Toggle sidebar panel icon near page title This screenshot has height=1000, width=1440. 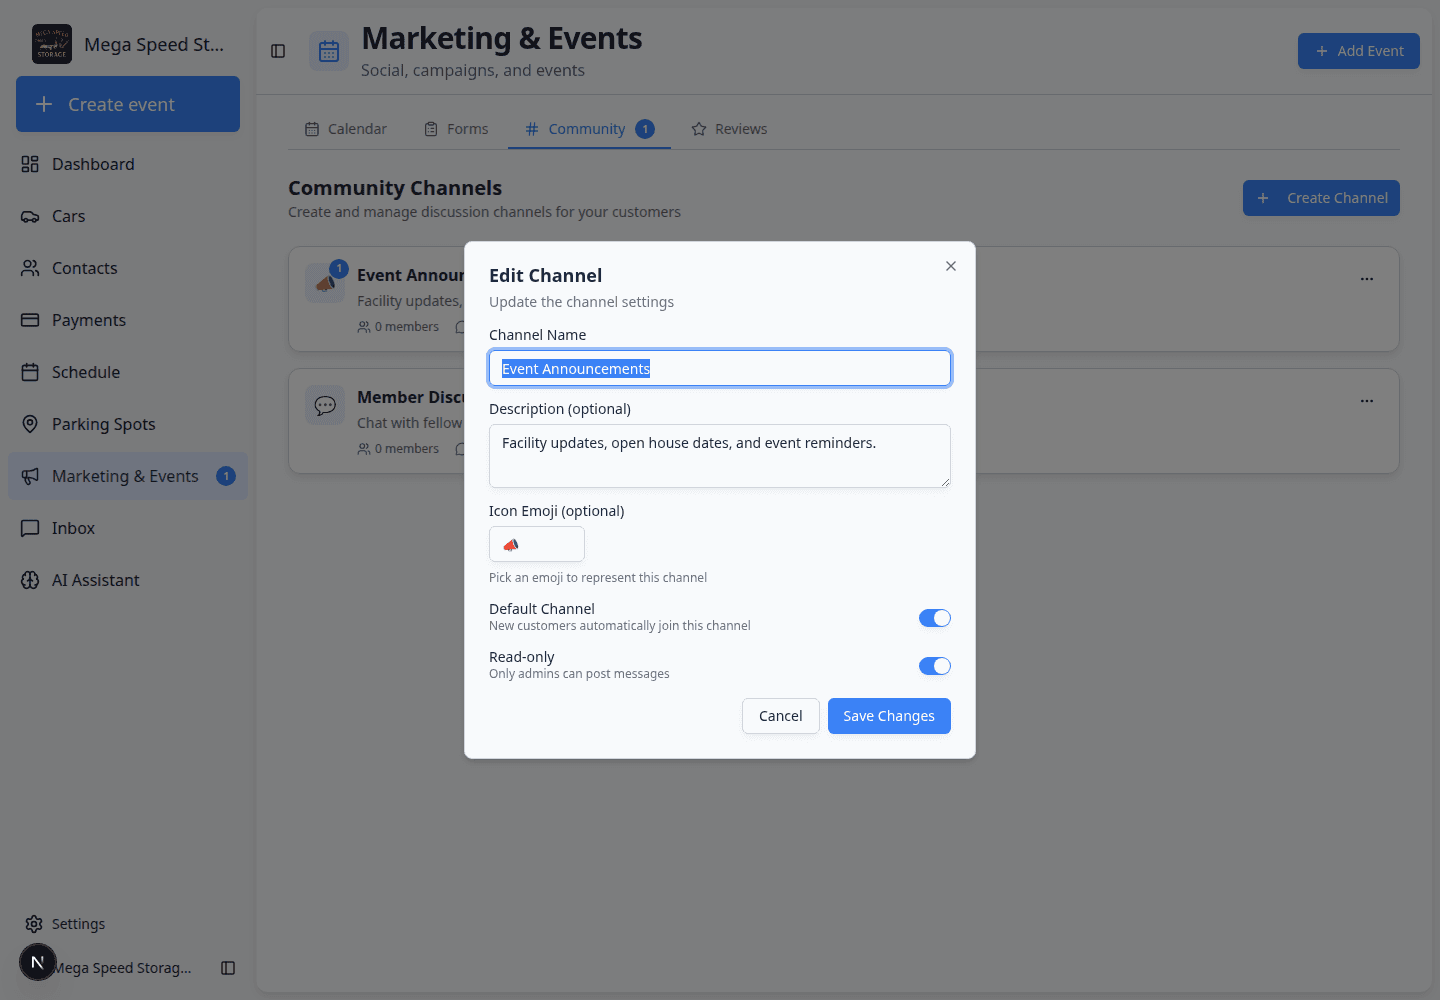278,51
